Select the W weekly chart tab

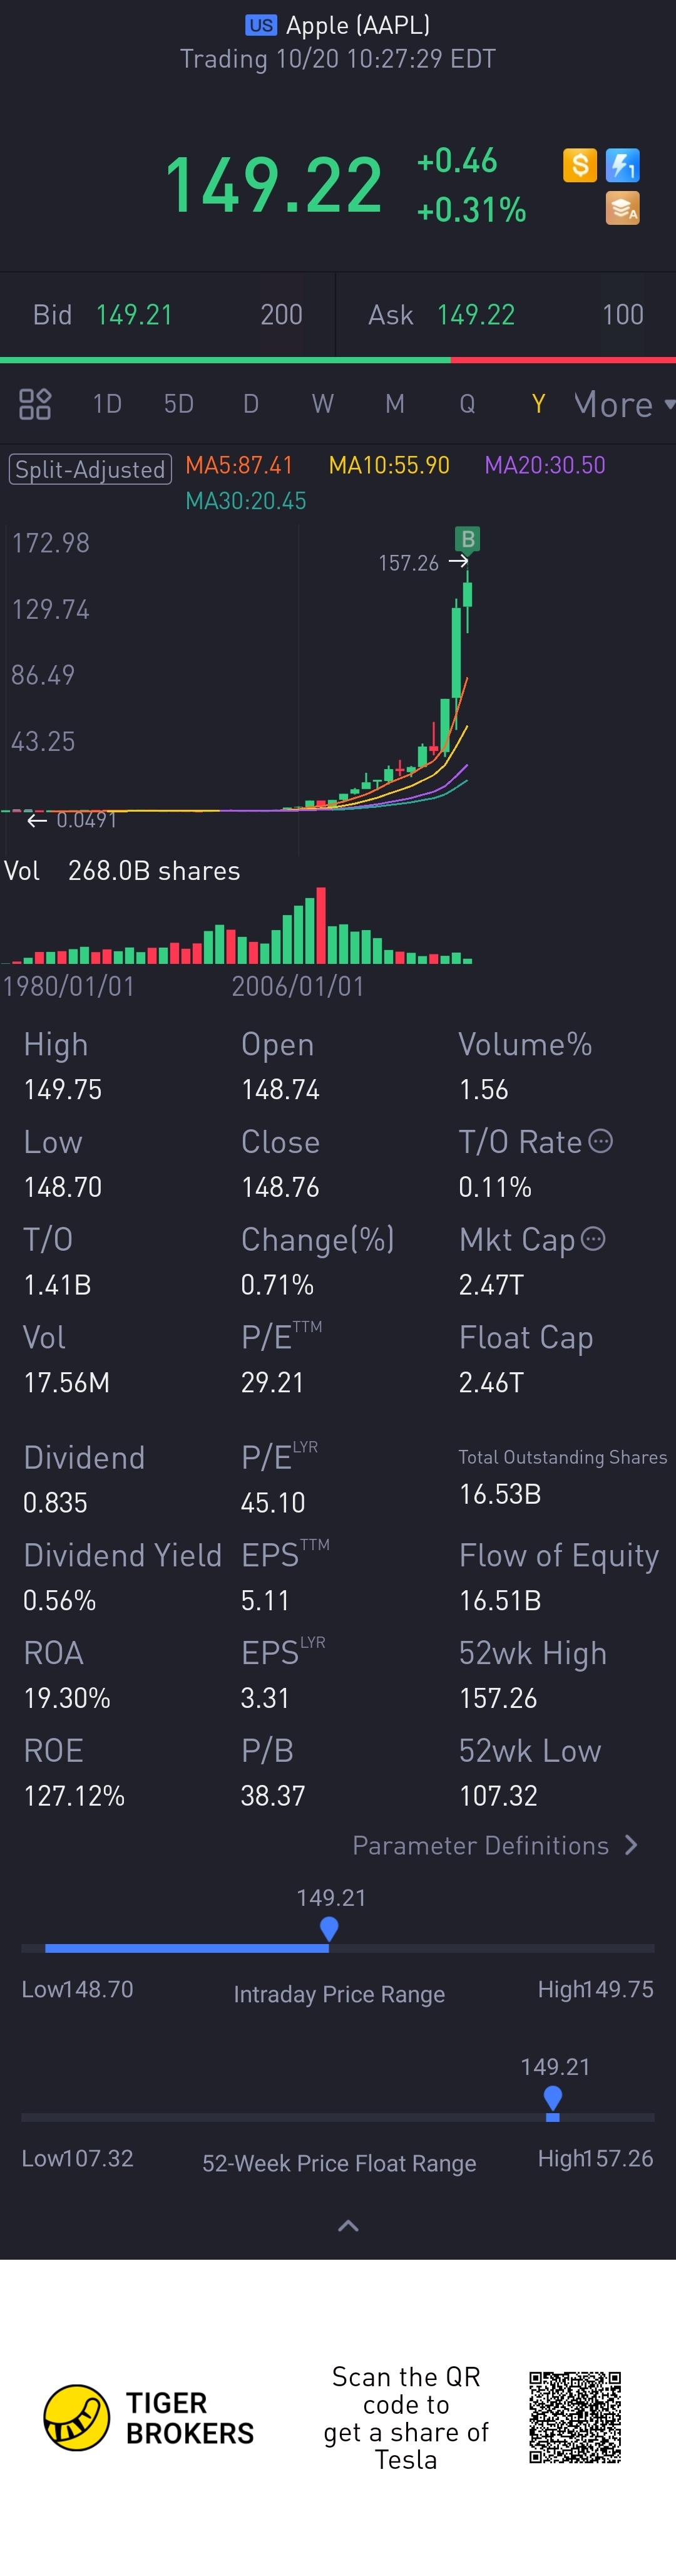pyautogui.click(x=322, y=404)
